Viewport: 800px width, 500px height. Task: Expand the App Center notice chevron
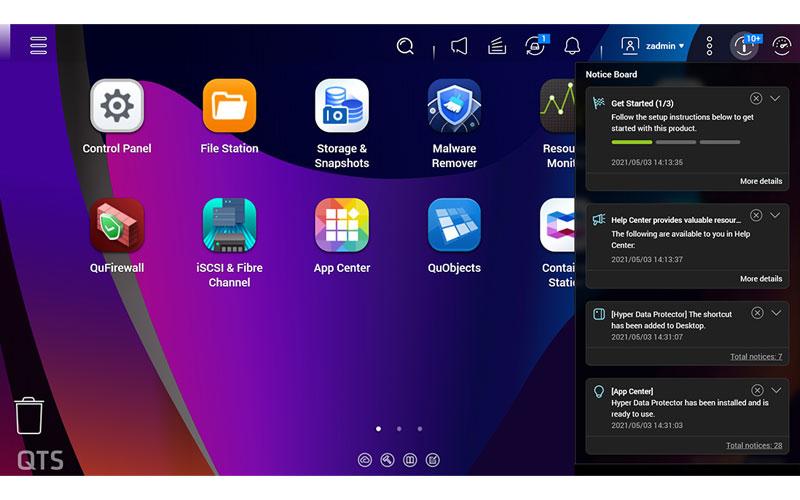pos(776,390)
